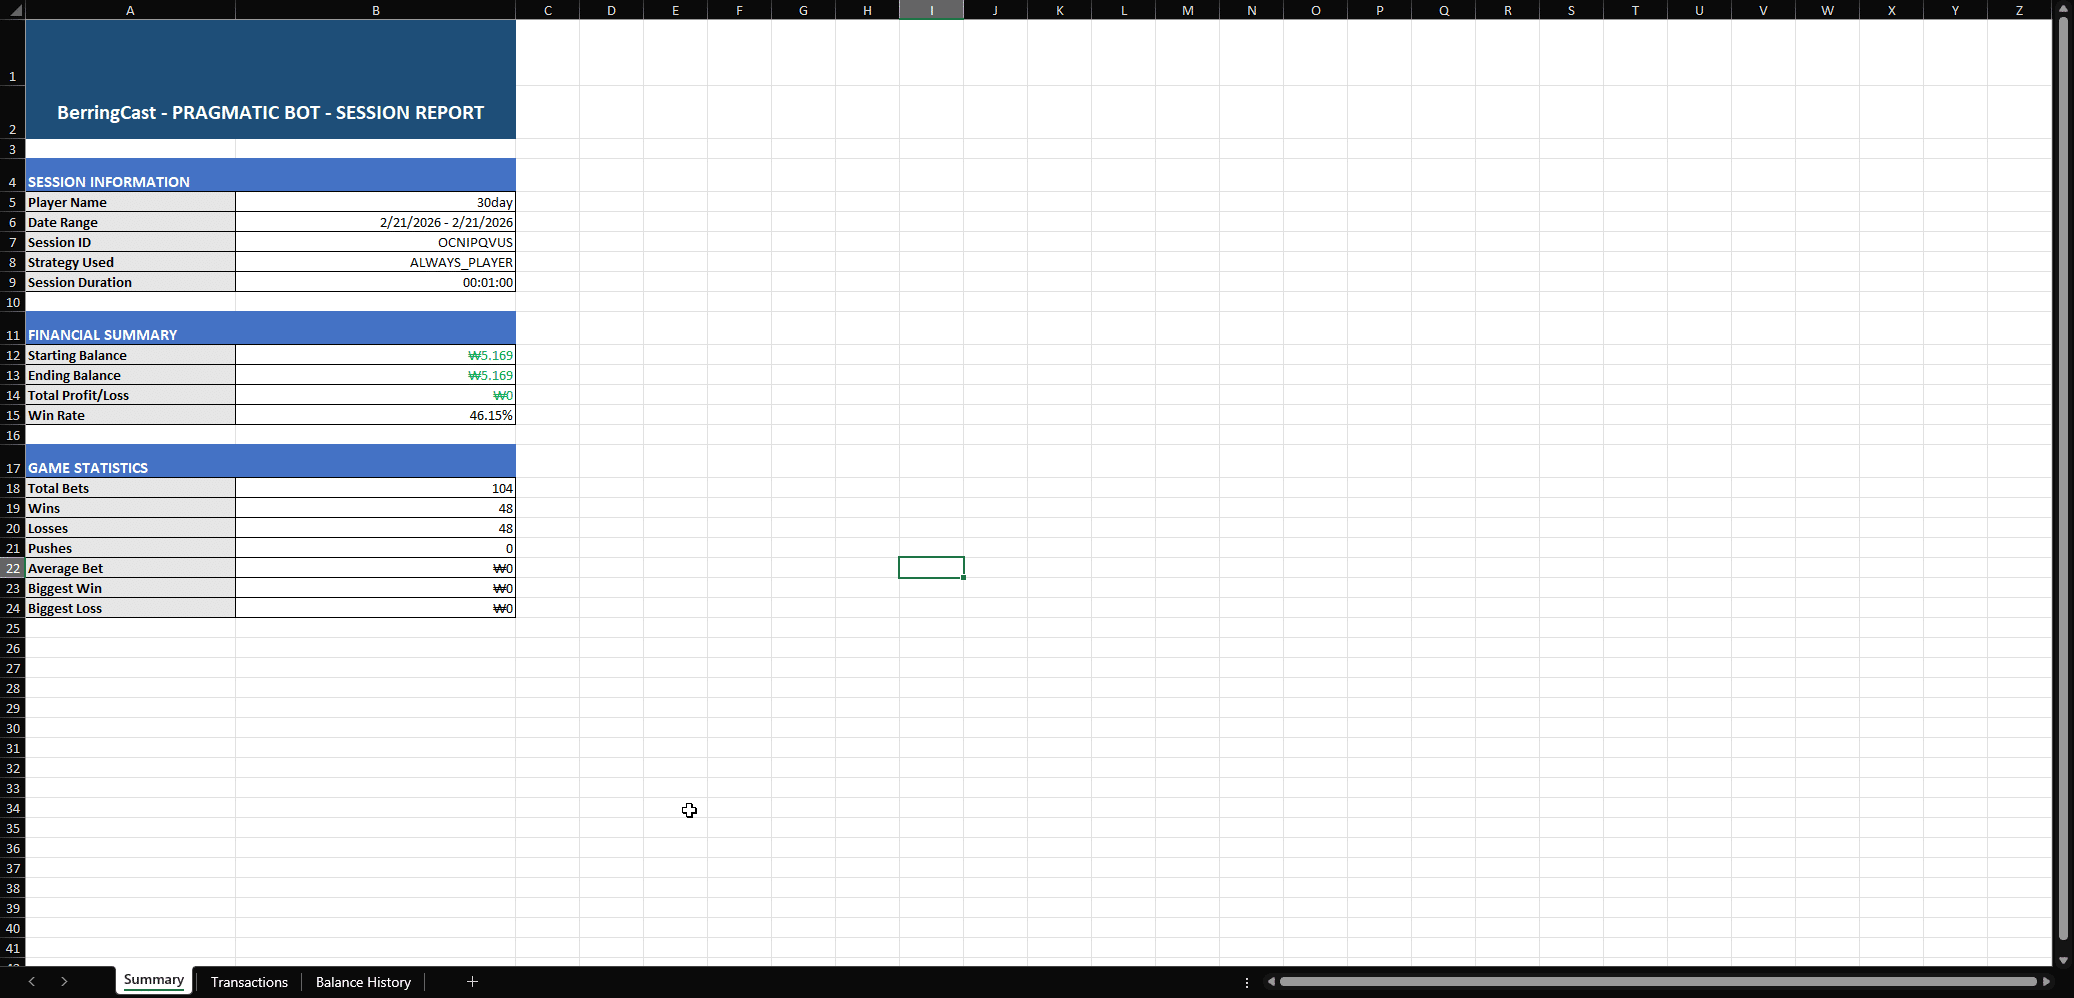Click the vertical scrollbar thumb
The width and height of the screenshot is (2074, 998).
[2063, 478]
